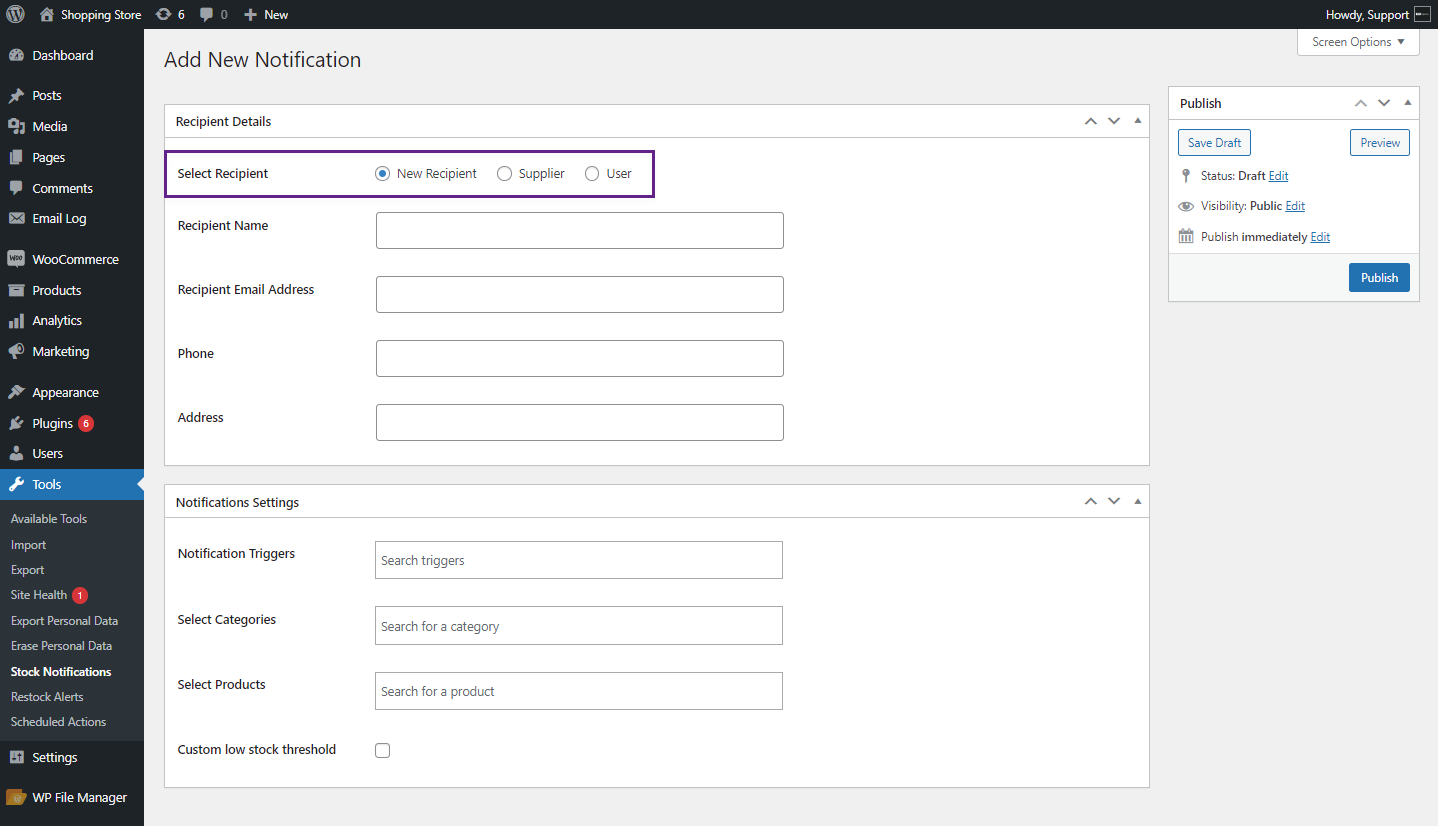The image size is (1438, 826).
Task: Click the visibility eye icon in Publish box
Action: (x=1186, y=206)
